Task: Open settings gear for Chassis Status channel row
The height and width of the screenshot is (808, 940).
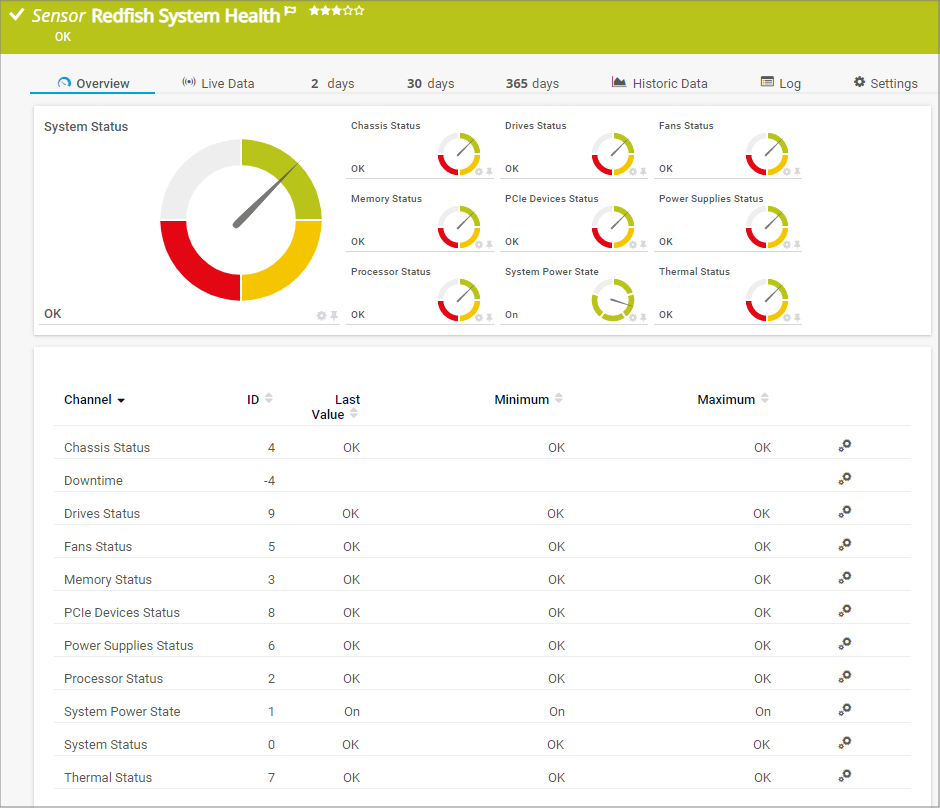Action: coord(844,446)
